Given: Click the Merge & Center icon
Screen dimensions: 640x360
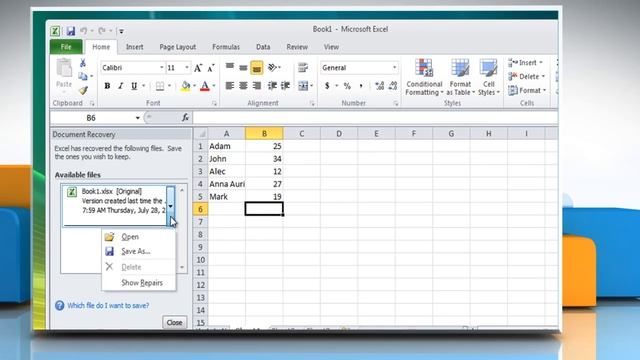Looking at the screenshot, I should [x=303, y=86].
